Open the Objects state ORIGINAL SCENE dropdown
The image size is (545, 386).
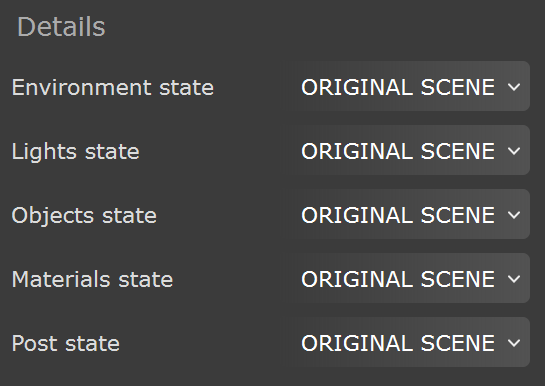point(412,214)
